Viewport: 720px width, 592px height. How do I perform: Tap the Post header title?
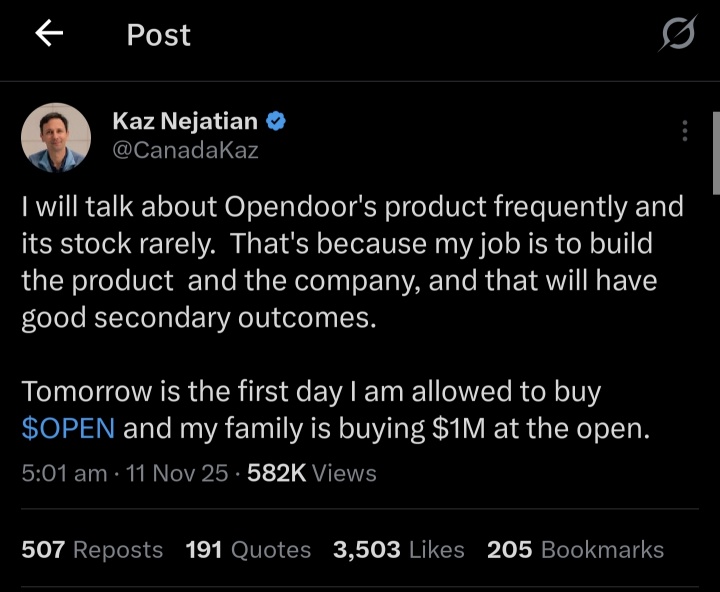158,36
